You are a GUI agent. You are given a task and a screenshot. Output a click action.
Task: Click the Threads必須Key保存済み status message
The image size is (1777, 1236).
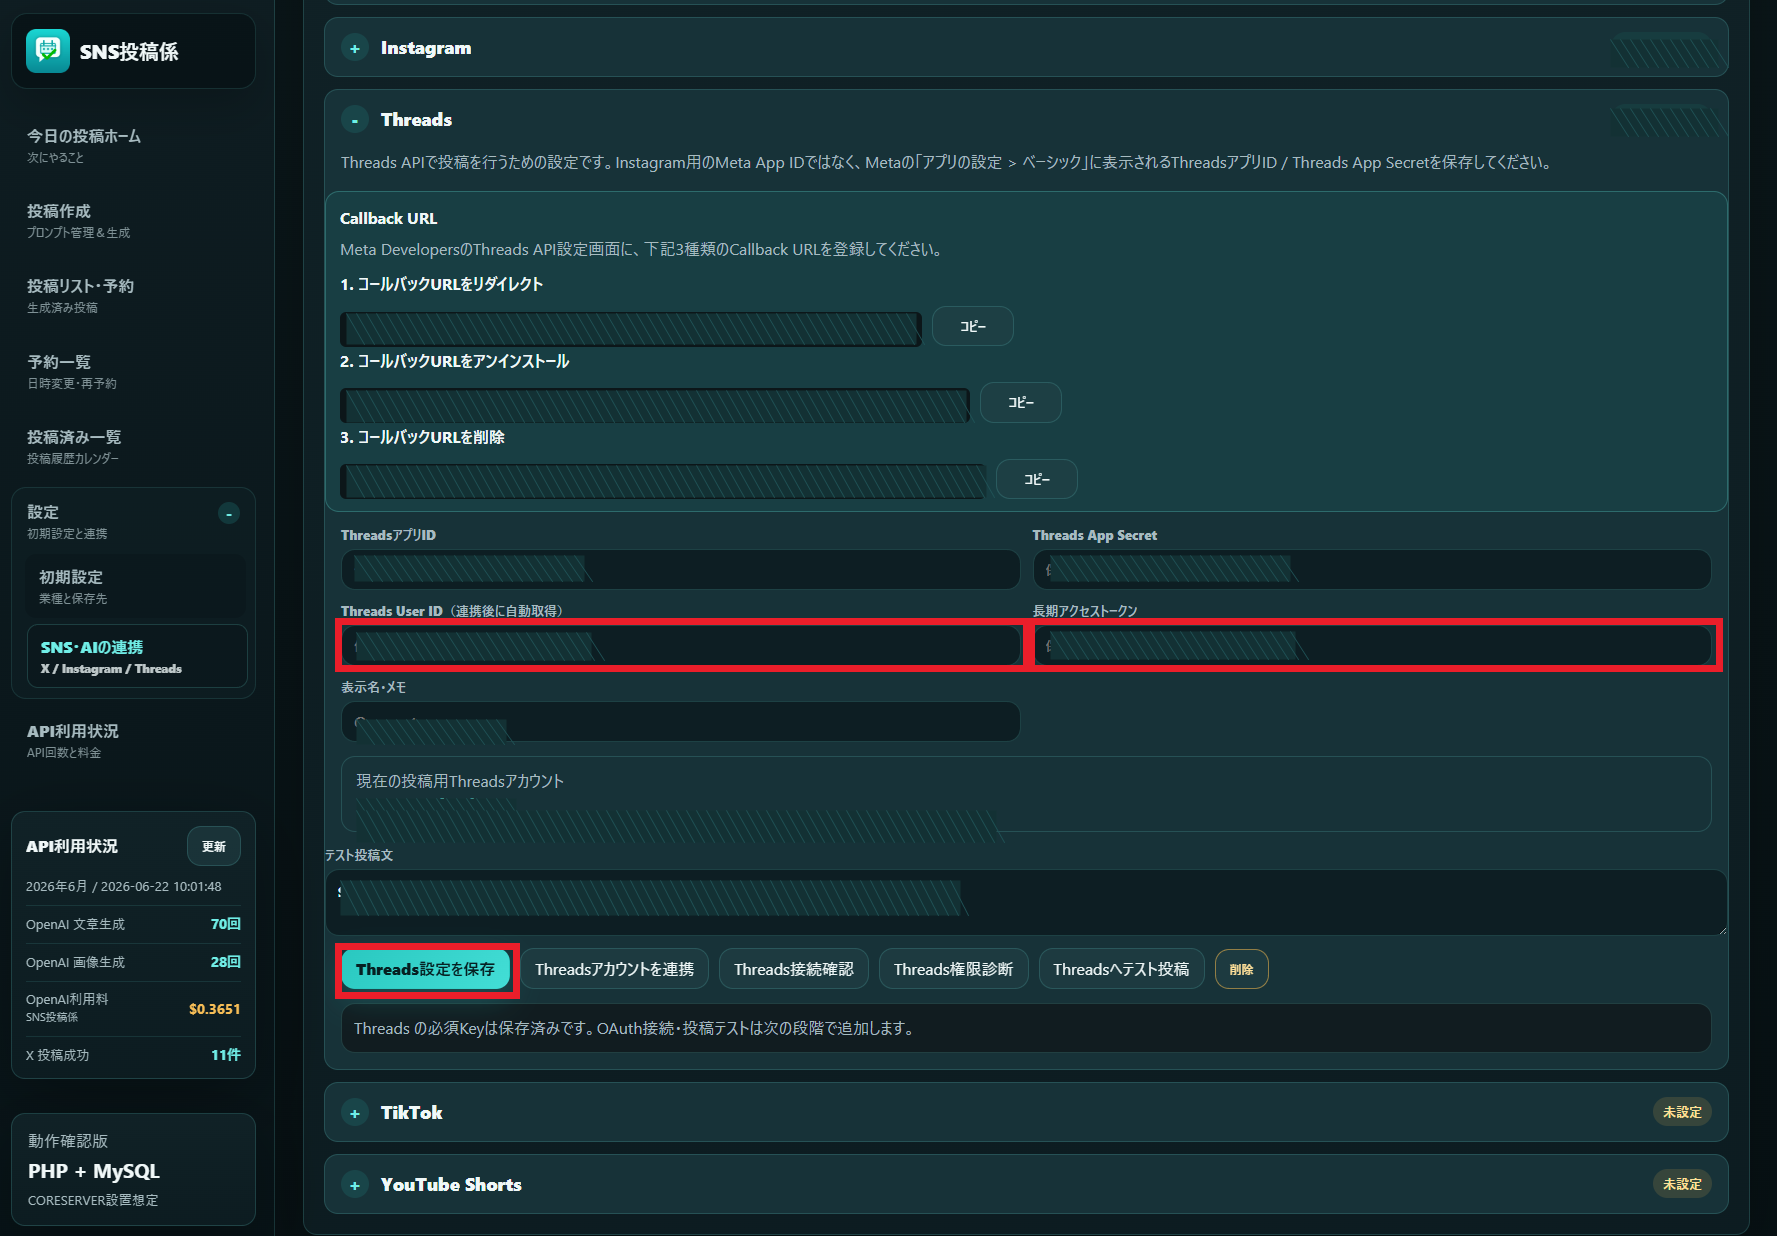(x=1026, y=1028)
